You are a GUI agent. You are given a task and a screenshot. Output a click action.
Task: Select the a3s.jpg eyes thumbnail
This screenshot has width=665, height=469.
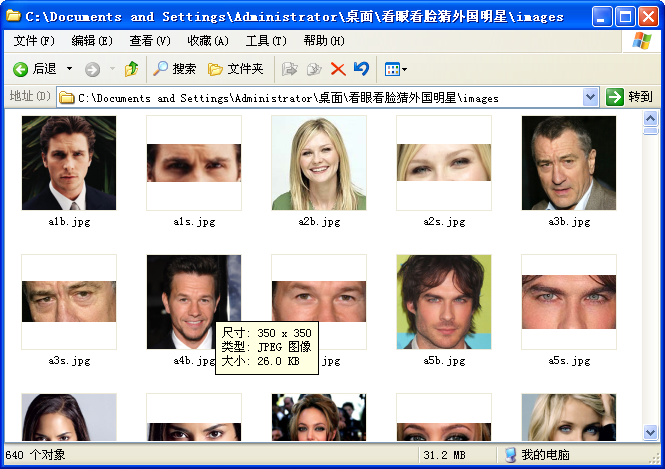tap(69, 302)
